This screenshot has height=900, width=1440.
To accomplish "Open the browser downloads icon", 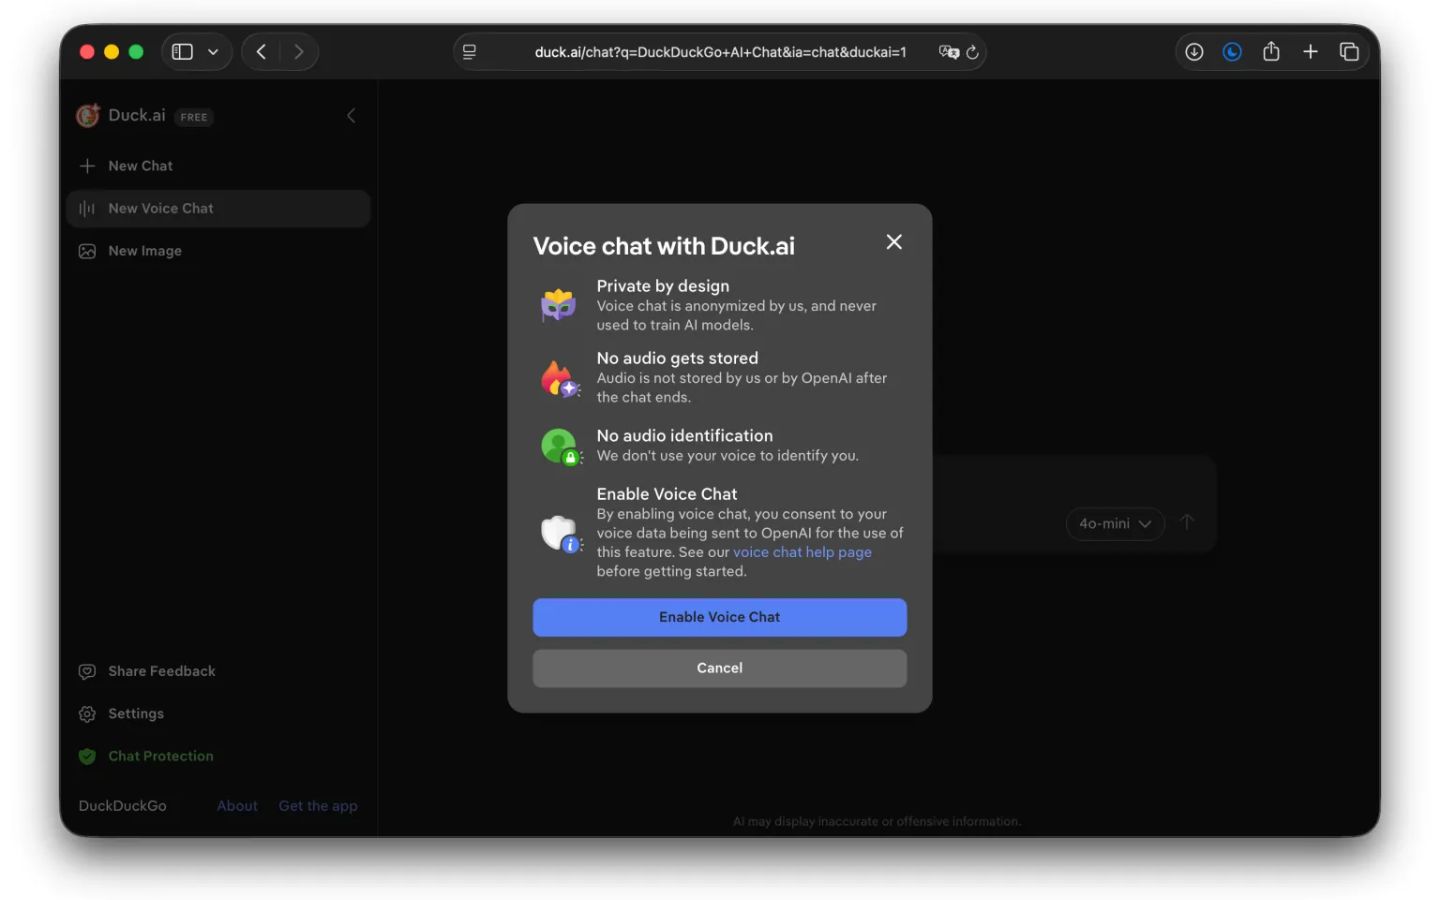I will pos(1194,52).
